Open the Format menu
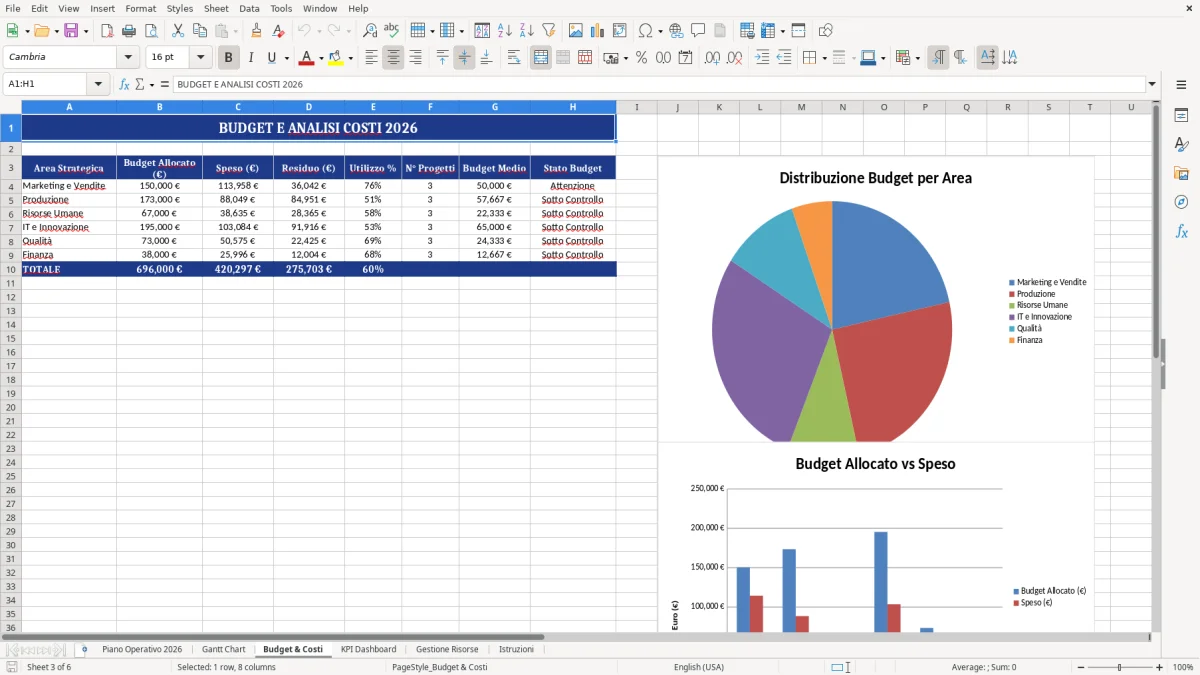The height and width of the screenshot is (675, 1200). pyautogui.click(x=141, y=8)
